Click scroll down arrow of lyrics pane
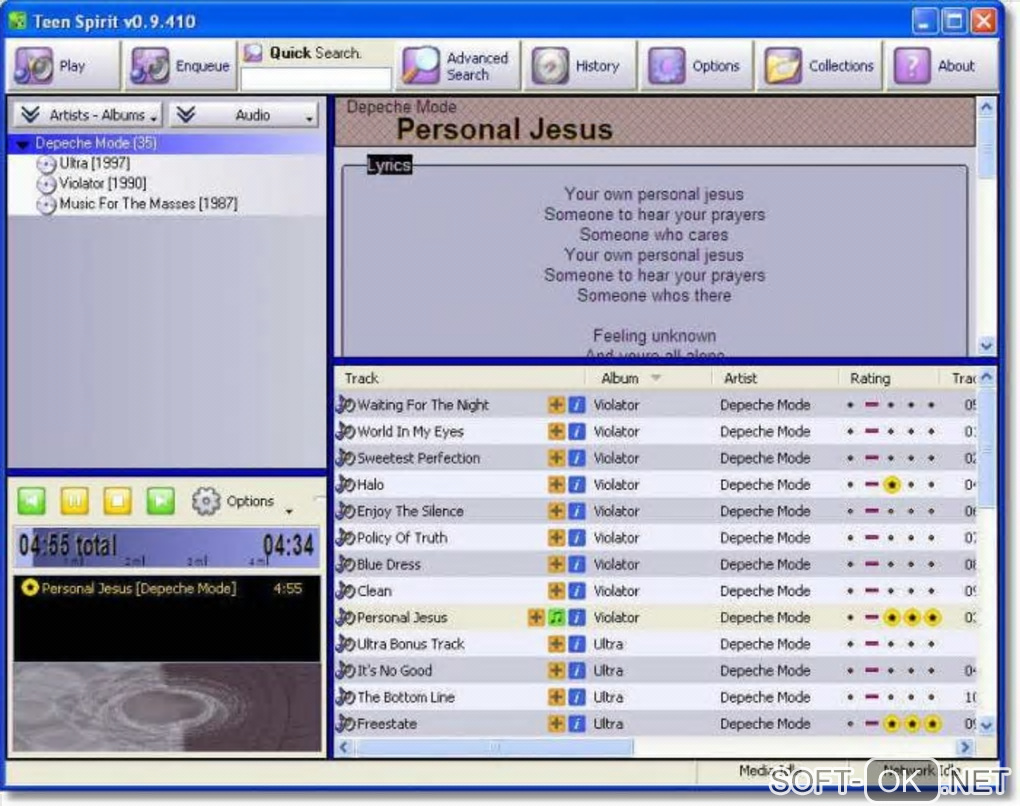 click(x=986, y=346)
